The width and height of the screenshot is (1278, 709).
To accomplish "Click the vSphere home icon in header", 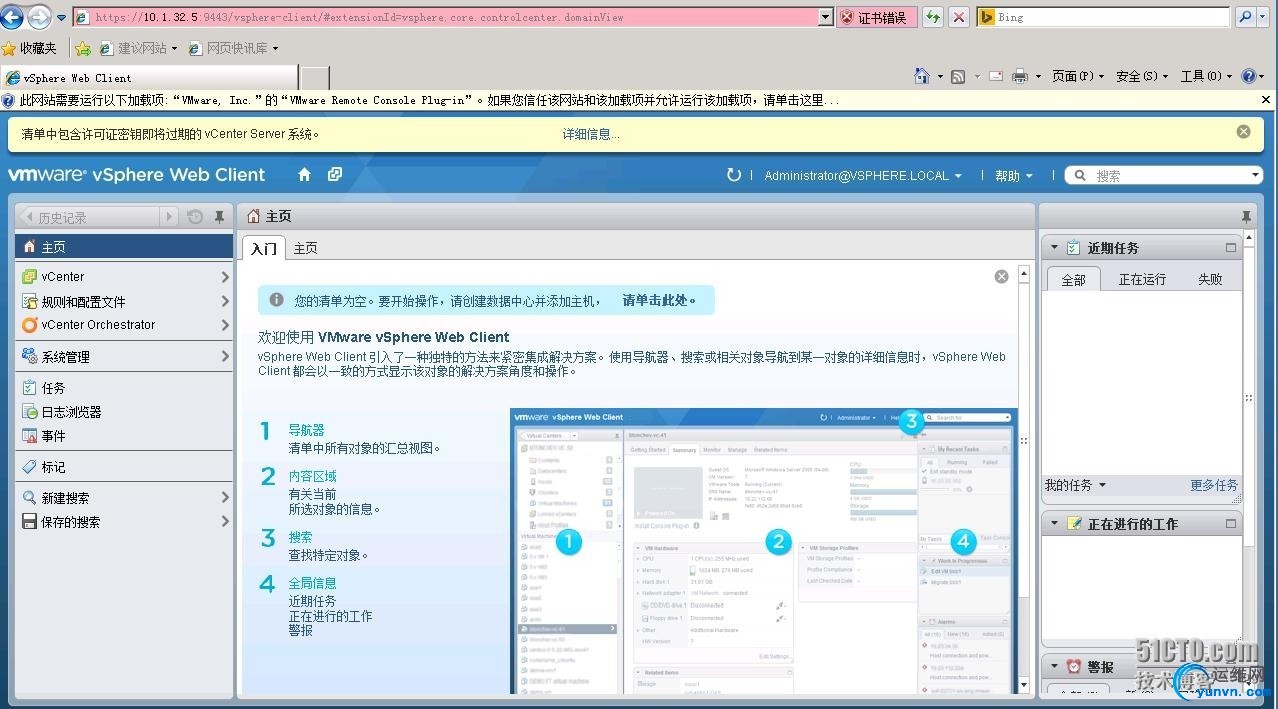I will click(304, 174).
